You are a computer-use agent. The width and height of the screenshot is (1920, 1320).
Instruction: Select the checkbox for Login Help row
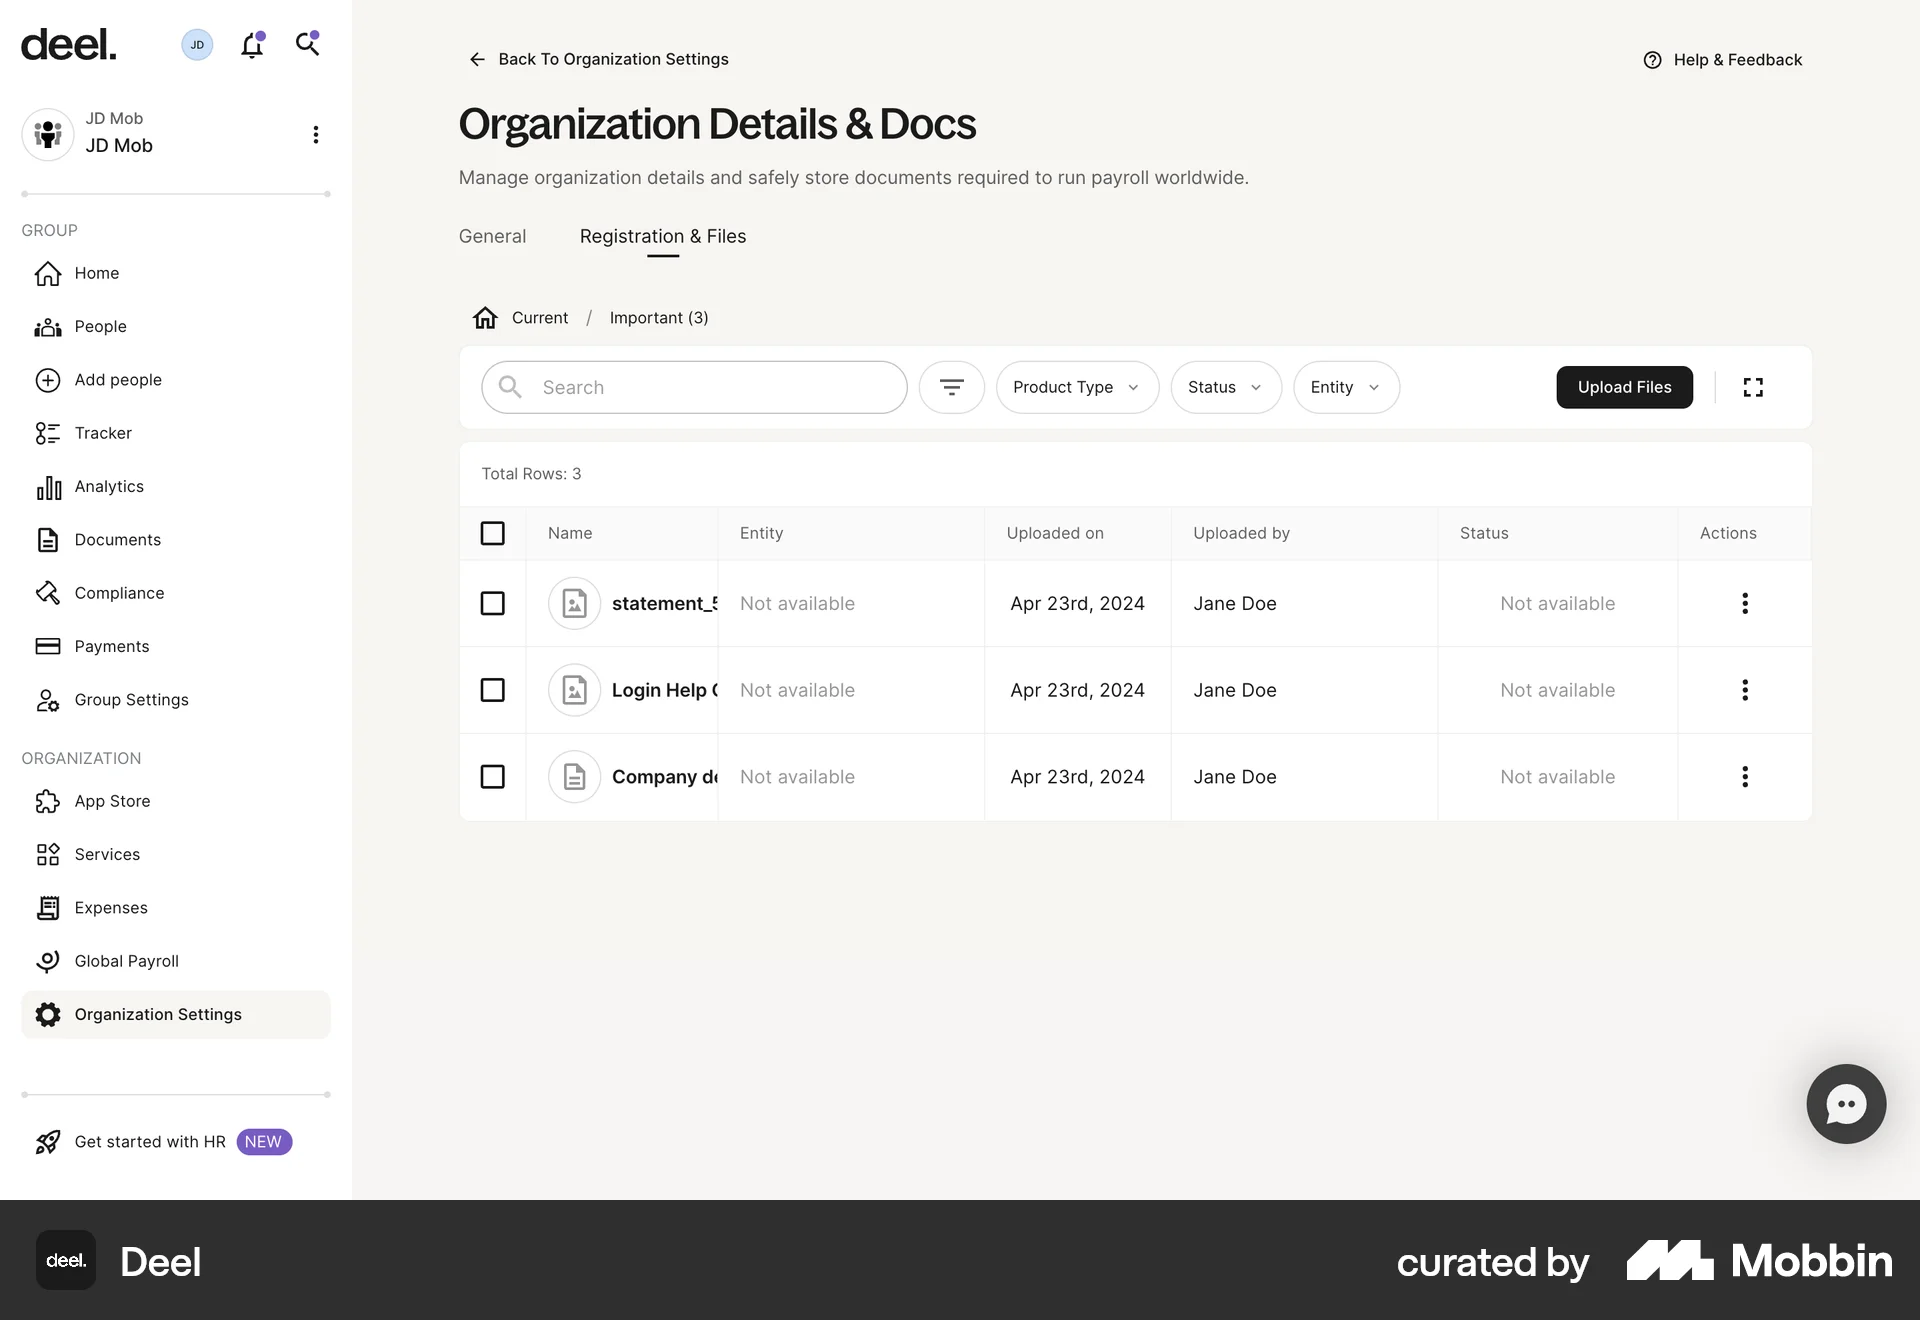493,690
